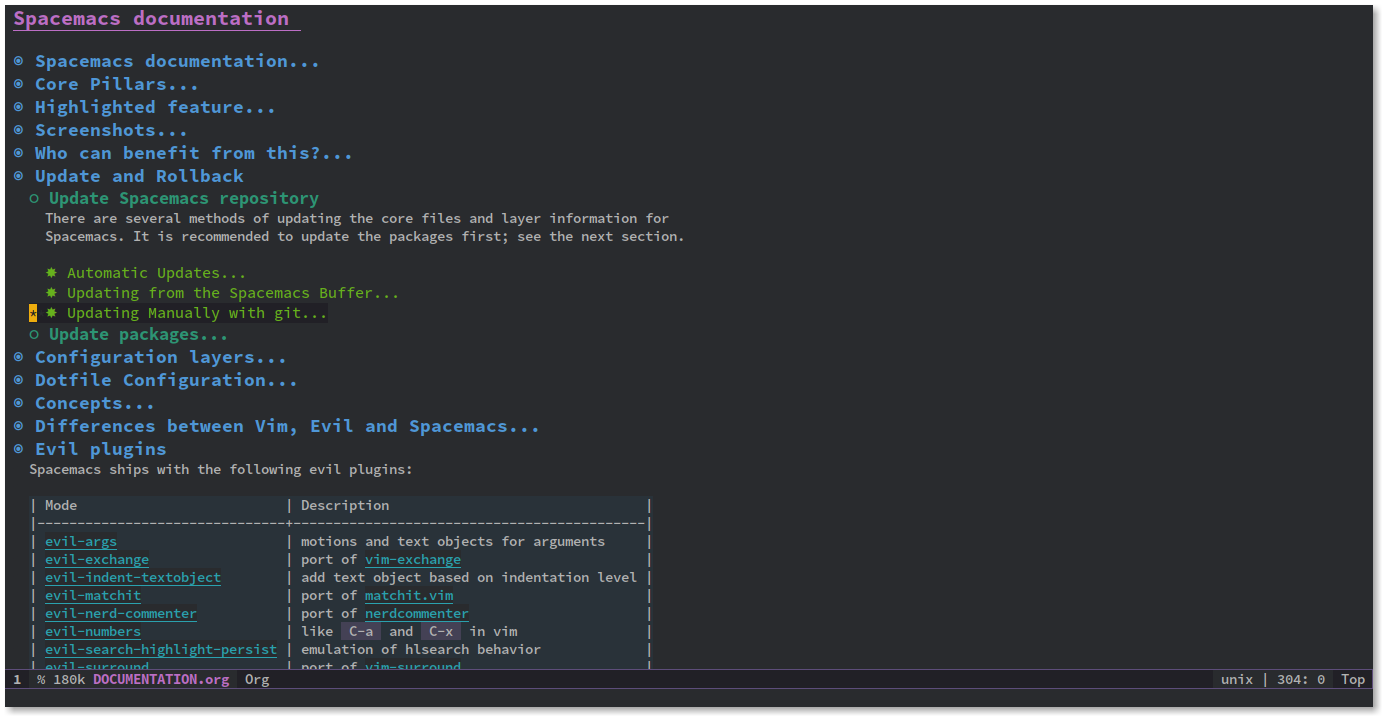Click the window number 1 in mode line
This screenshot has width=1382, height=716.
coord(17,680)
